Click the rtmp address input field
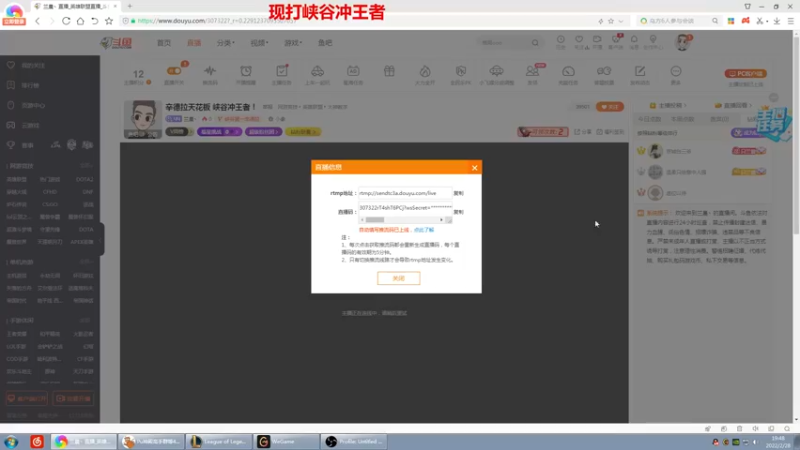Viewport: 800px width, 450px height. (x=405, y=193)
